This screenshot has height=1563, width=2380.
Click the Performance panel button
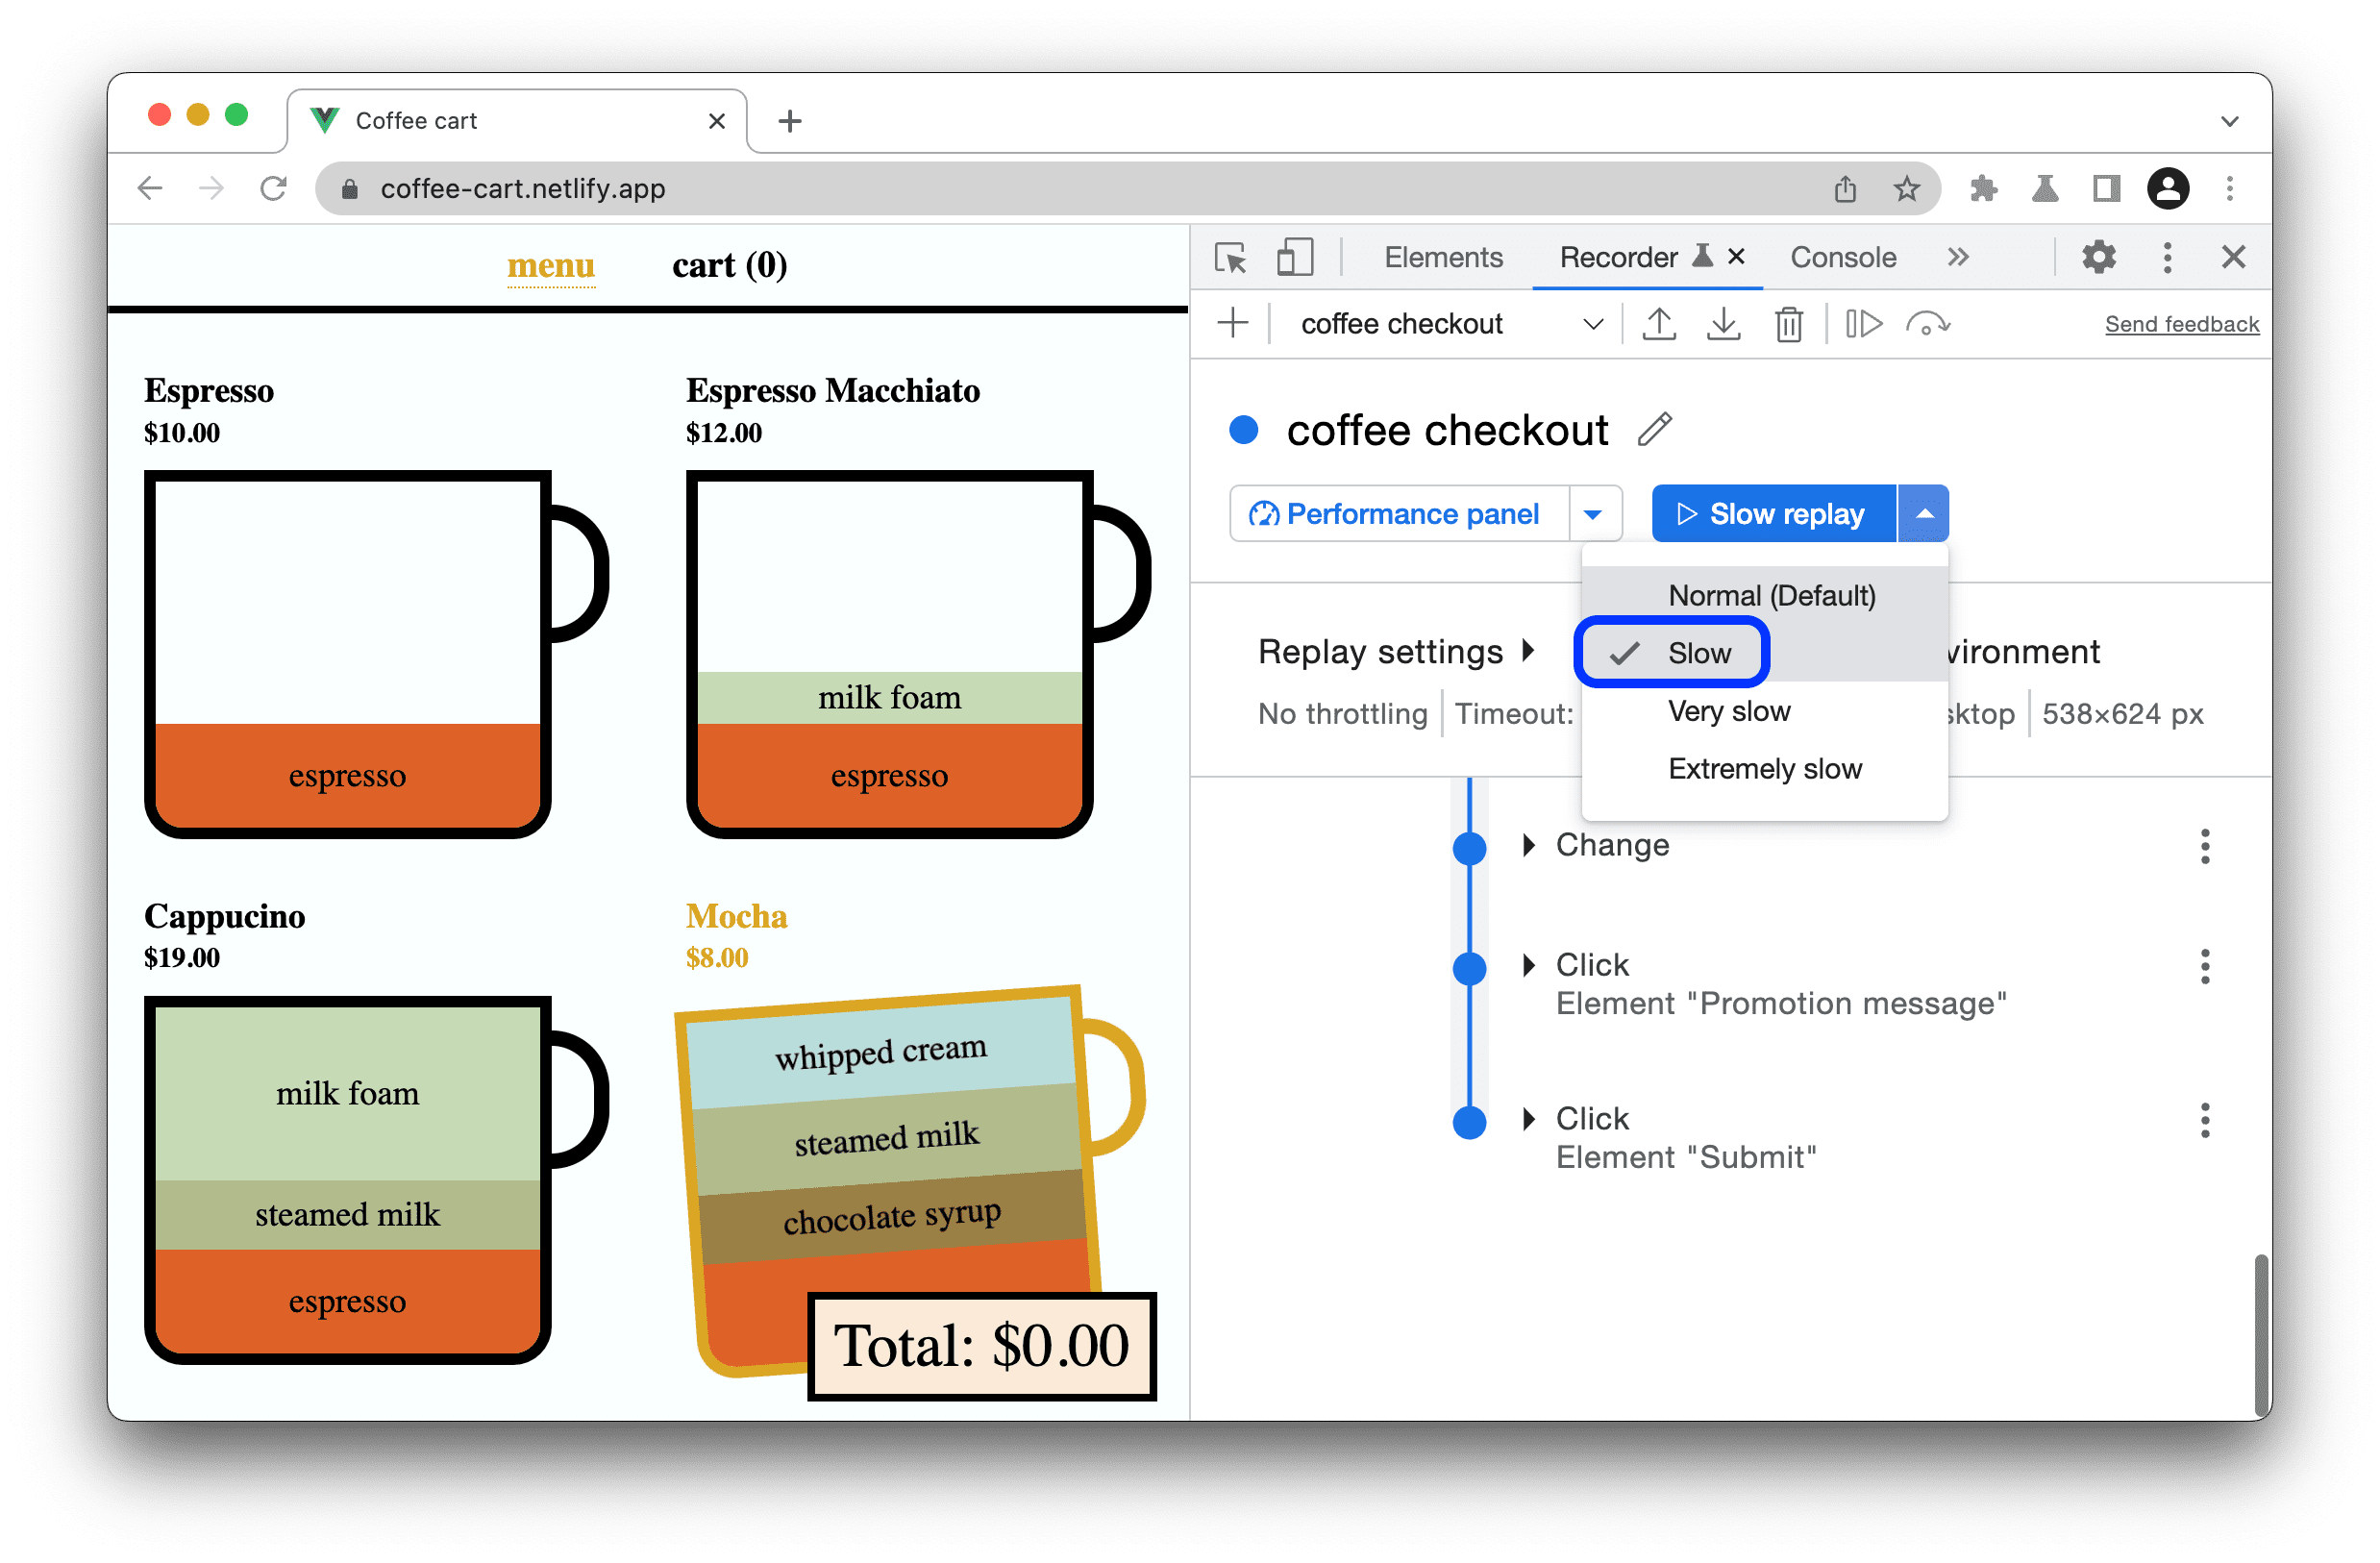[x=1393, y=511]
